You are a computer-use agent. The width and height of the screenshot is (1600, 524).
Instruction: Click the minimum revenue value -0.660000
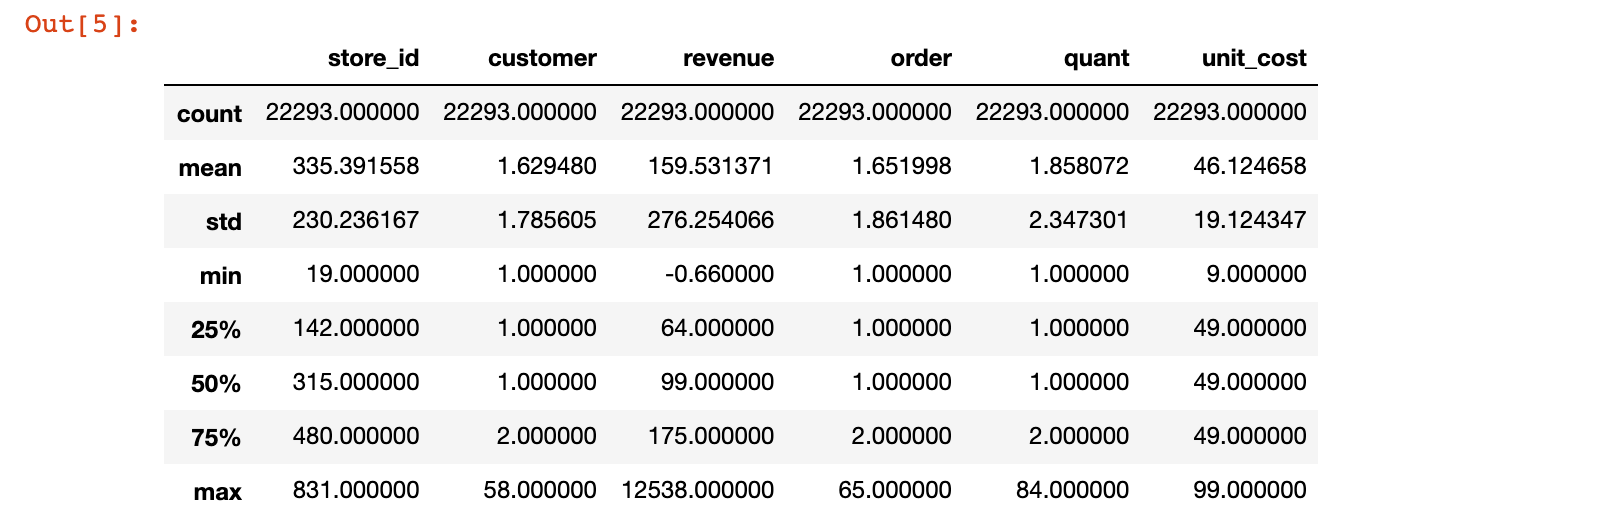(x=719, y=274)
